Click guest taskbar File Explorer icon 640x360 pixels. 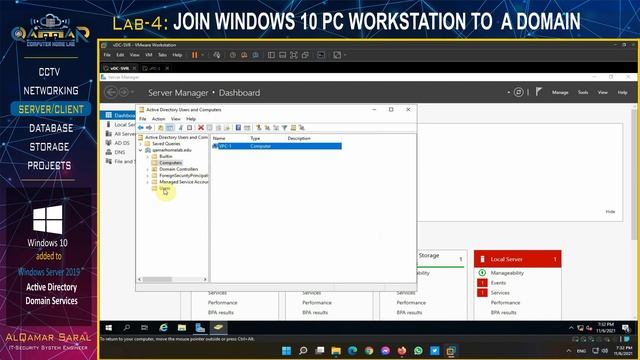point(182,328)
